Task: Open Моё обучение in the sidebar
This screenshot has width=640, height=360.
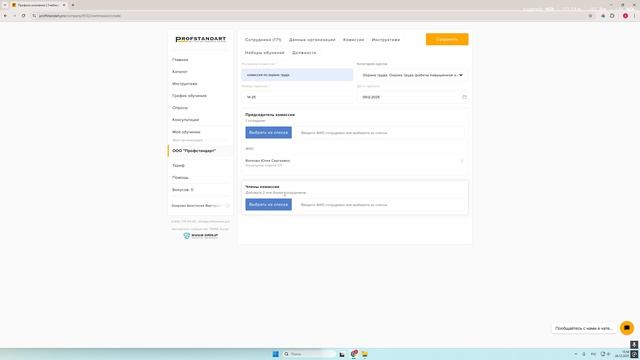Action: point(186,132)
